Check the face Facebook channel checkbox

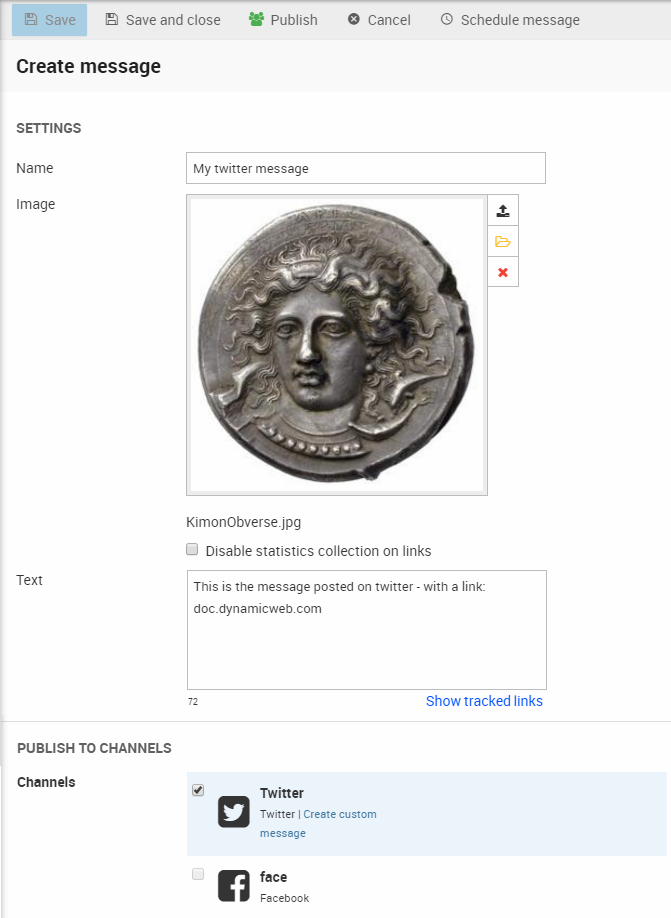point(198,874)
